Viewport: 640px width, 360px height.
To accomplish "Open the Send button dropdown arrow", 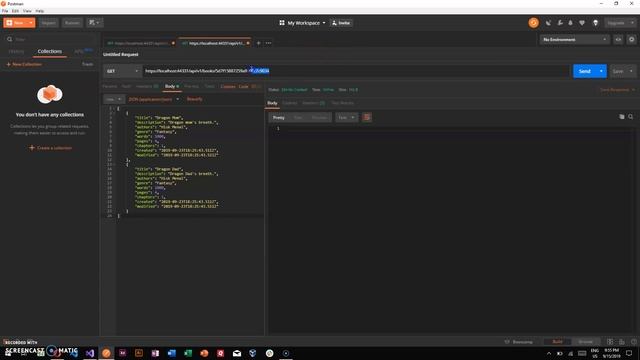I will 601,71.
